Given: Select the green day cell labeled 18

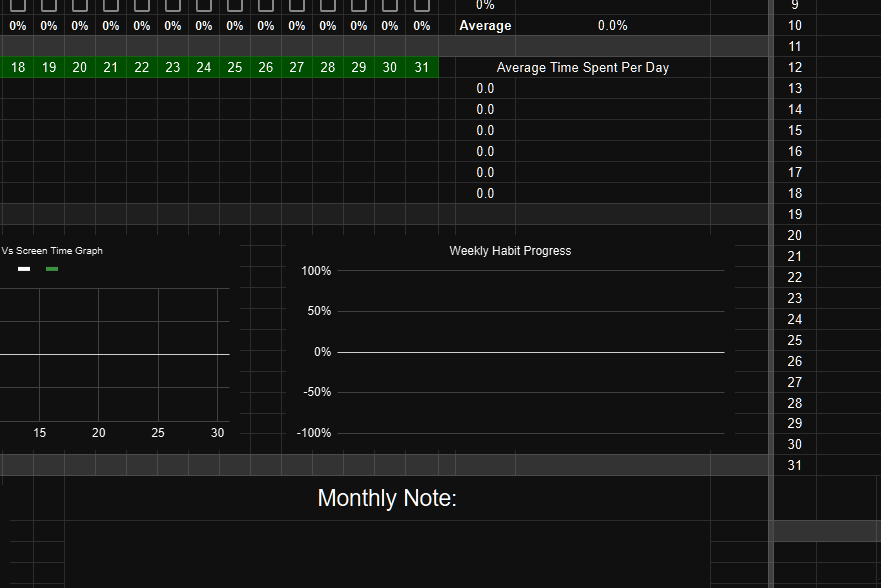Looking at the screenshot, I should 17,67.
